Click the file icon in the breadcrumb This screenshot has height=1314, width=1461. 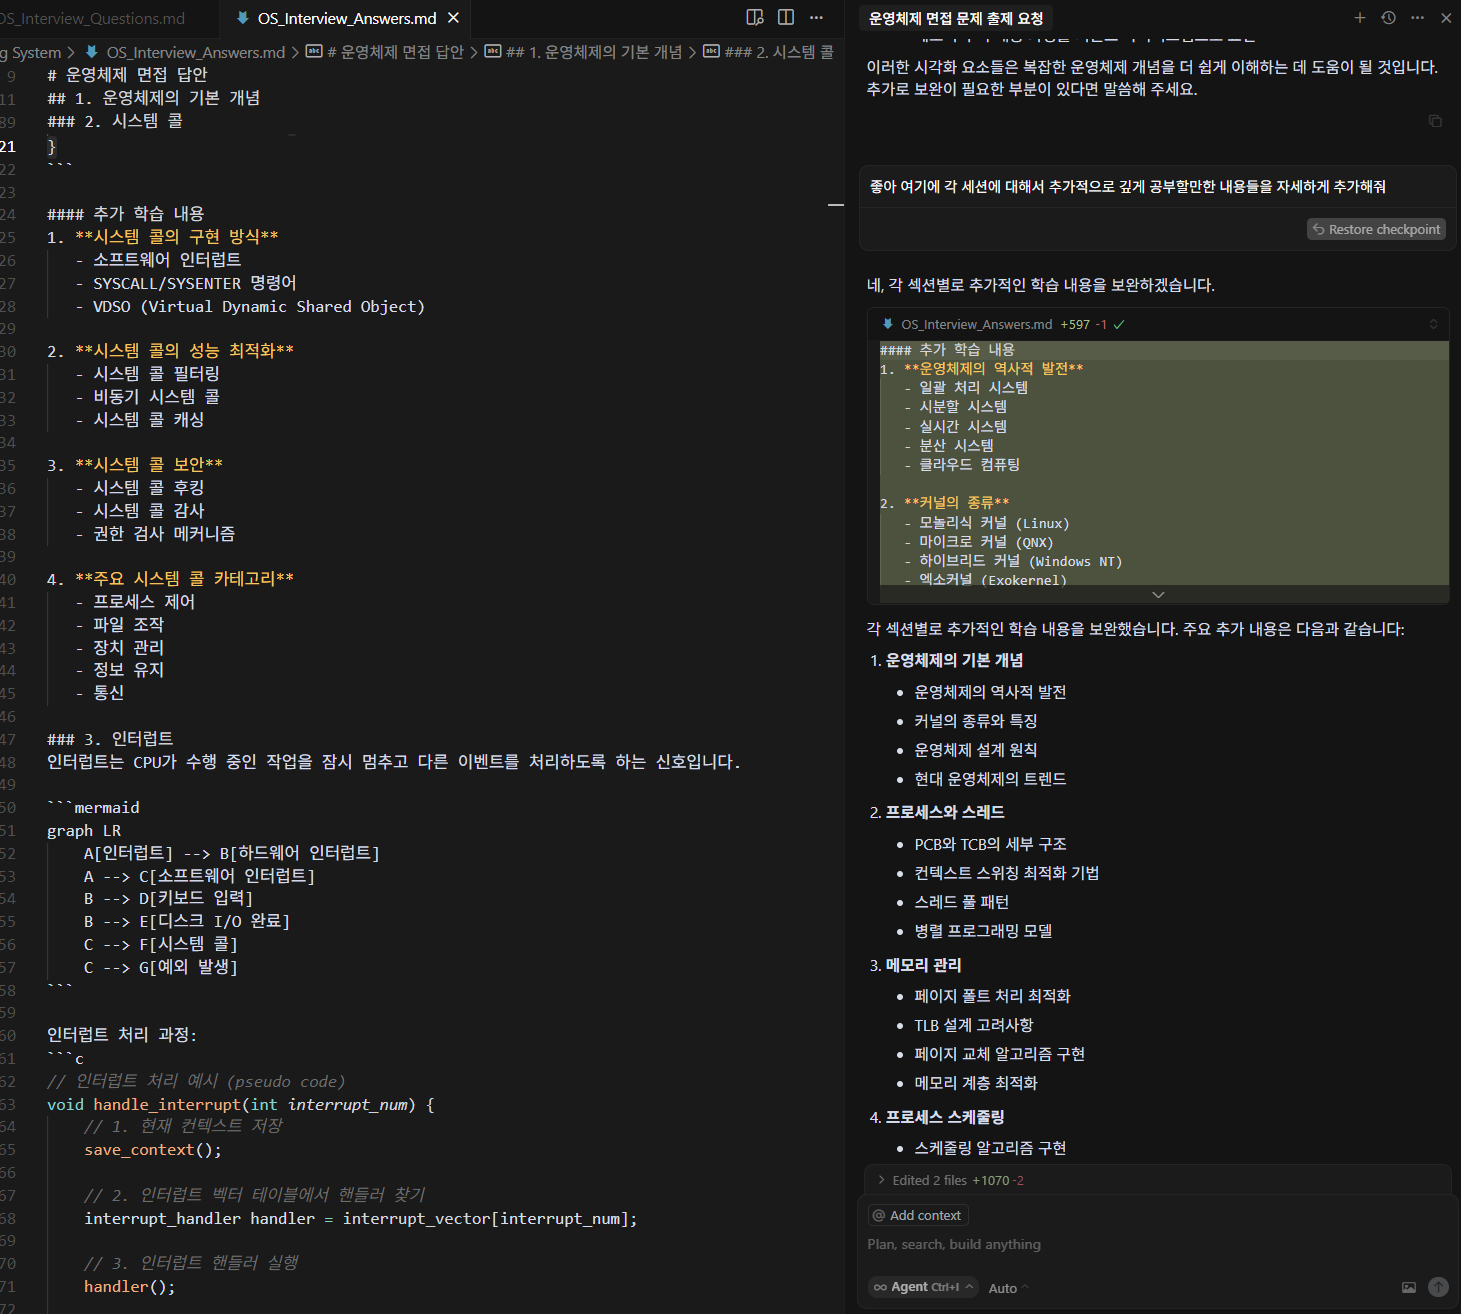[92, 52]
